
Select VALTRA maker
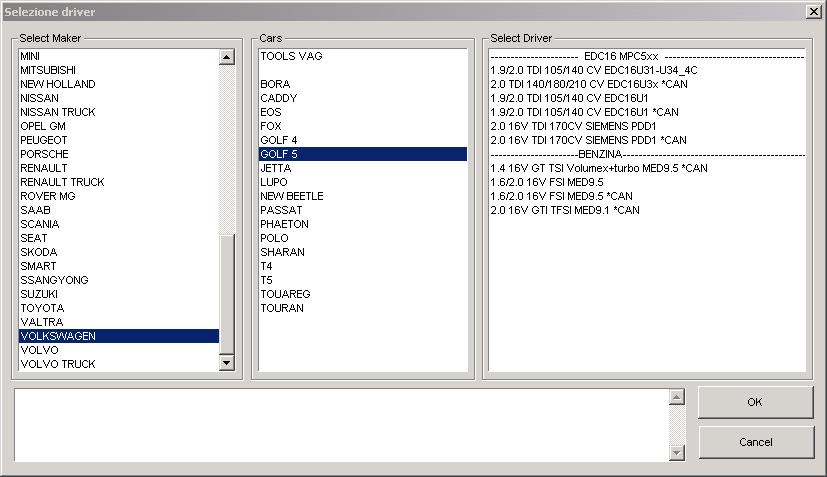click(119, 322)
